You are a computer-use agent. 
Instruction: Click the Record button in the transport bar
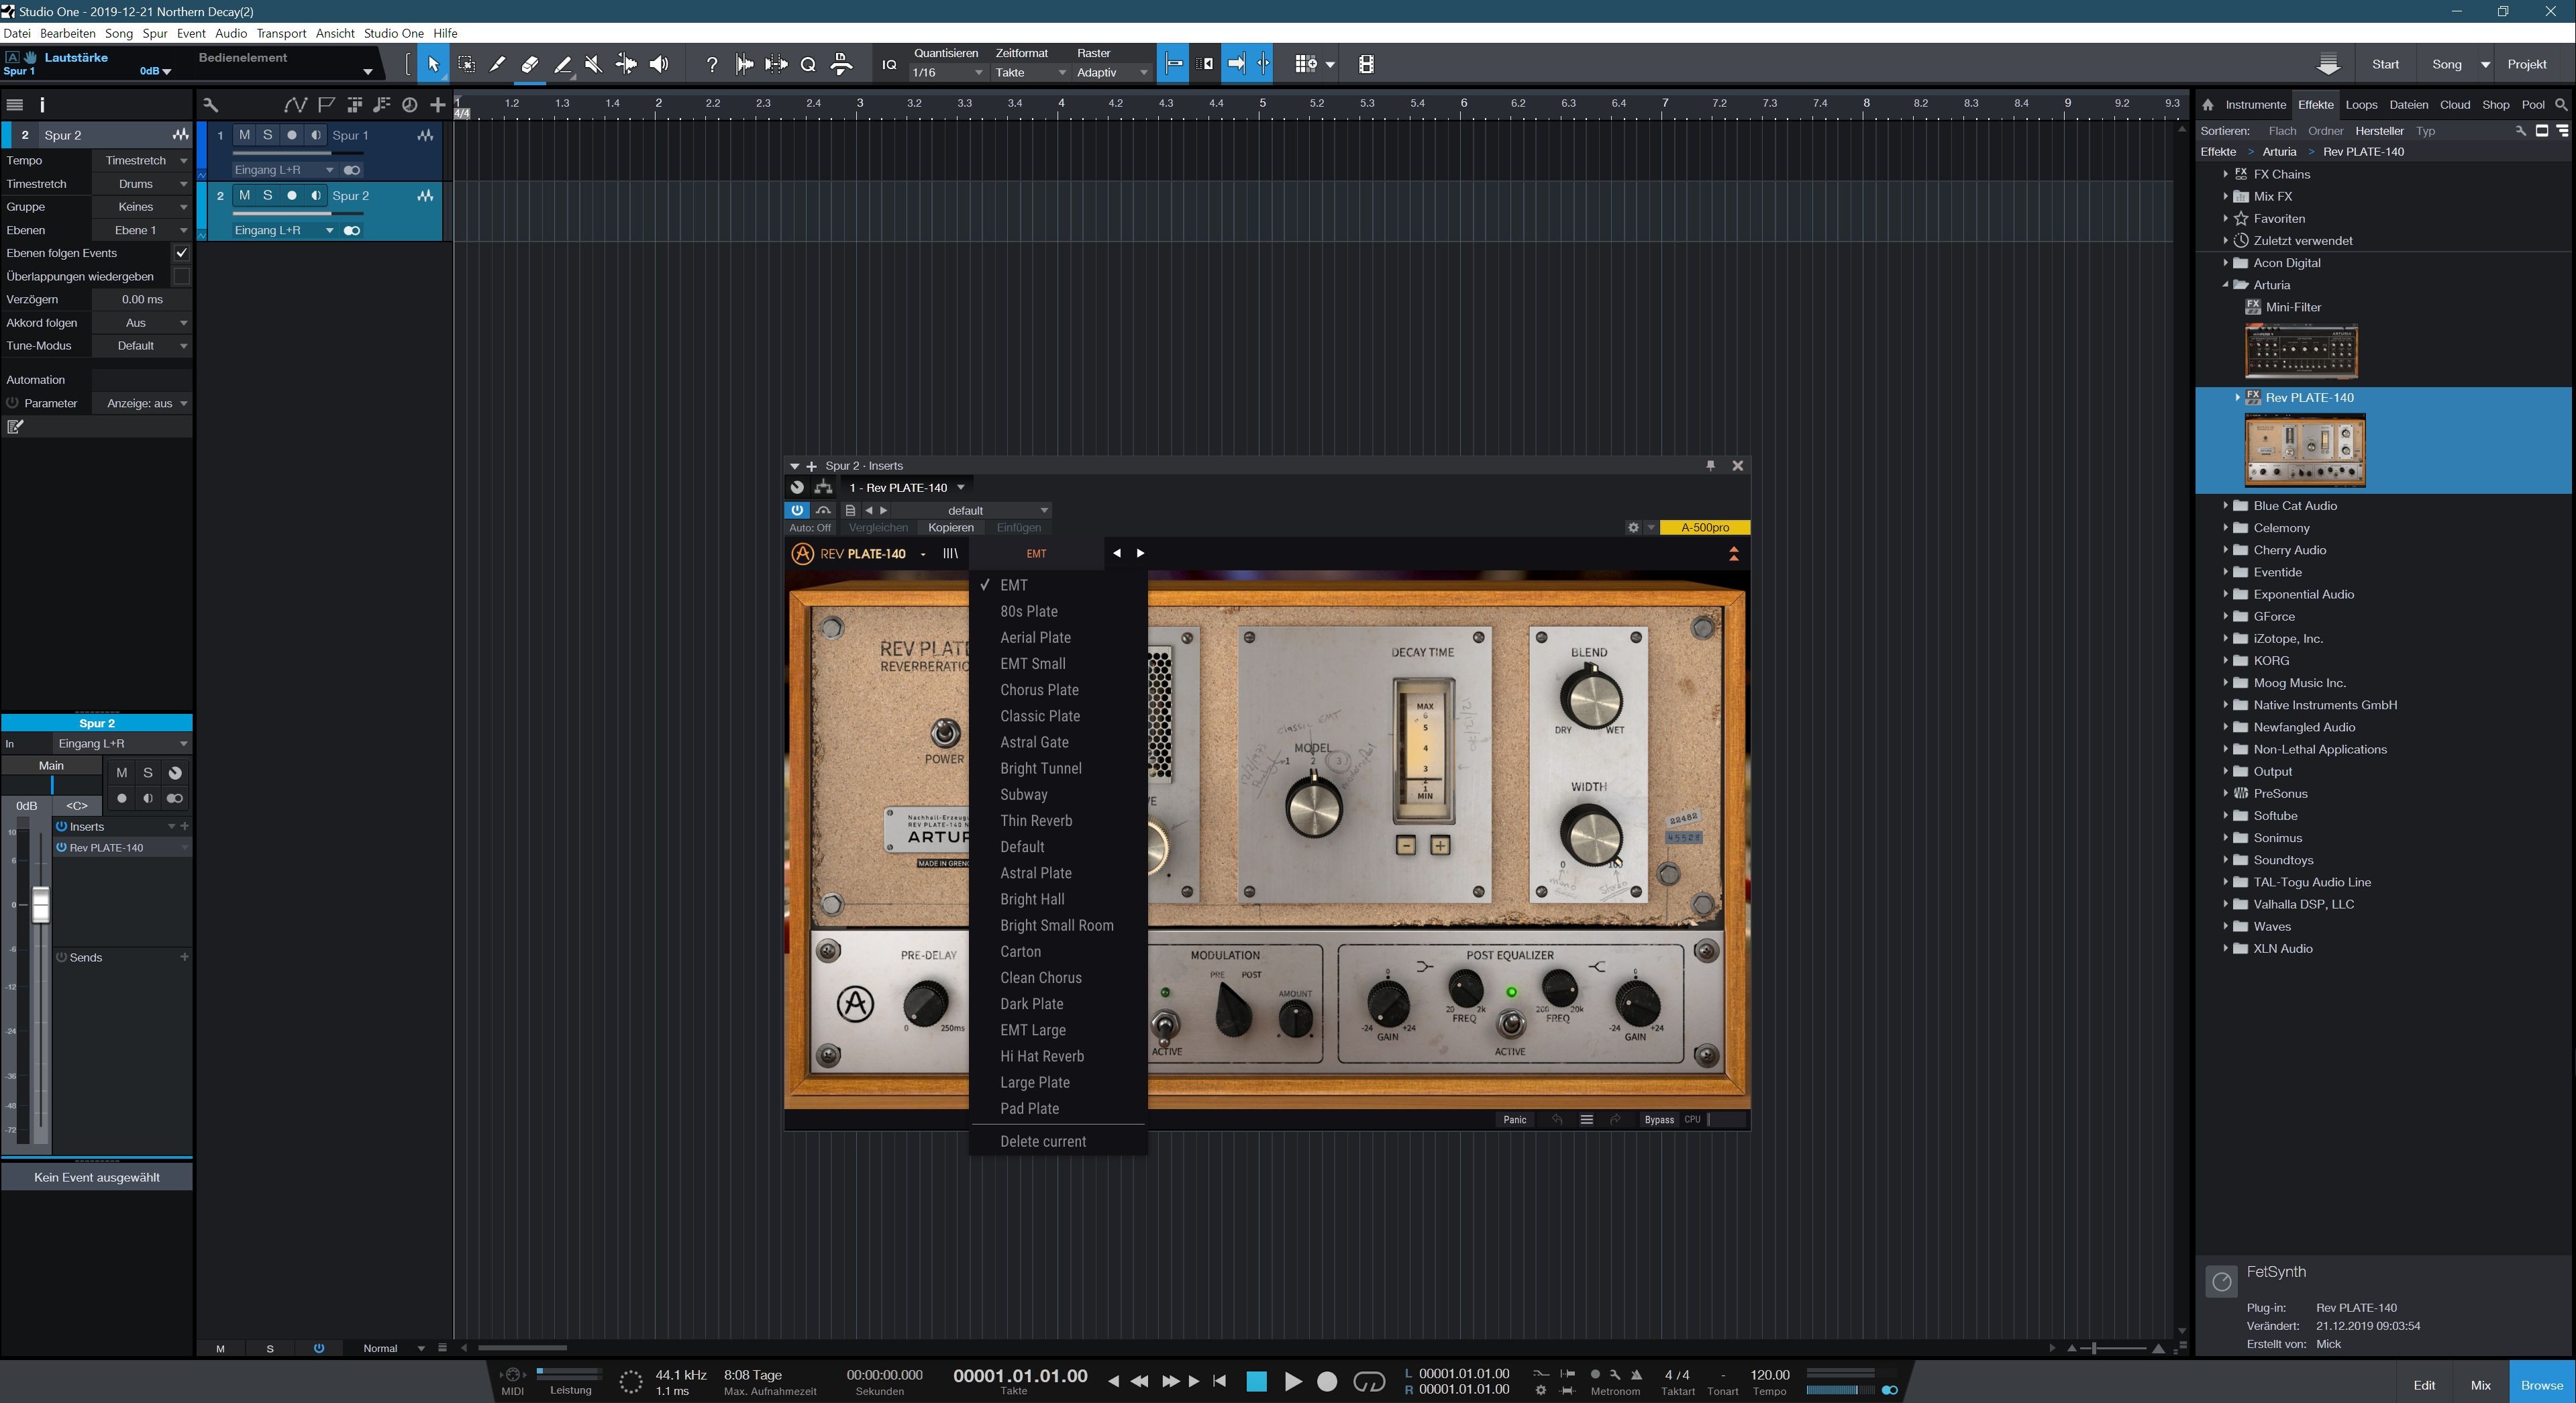point(1327,1381)
